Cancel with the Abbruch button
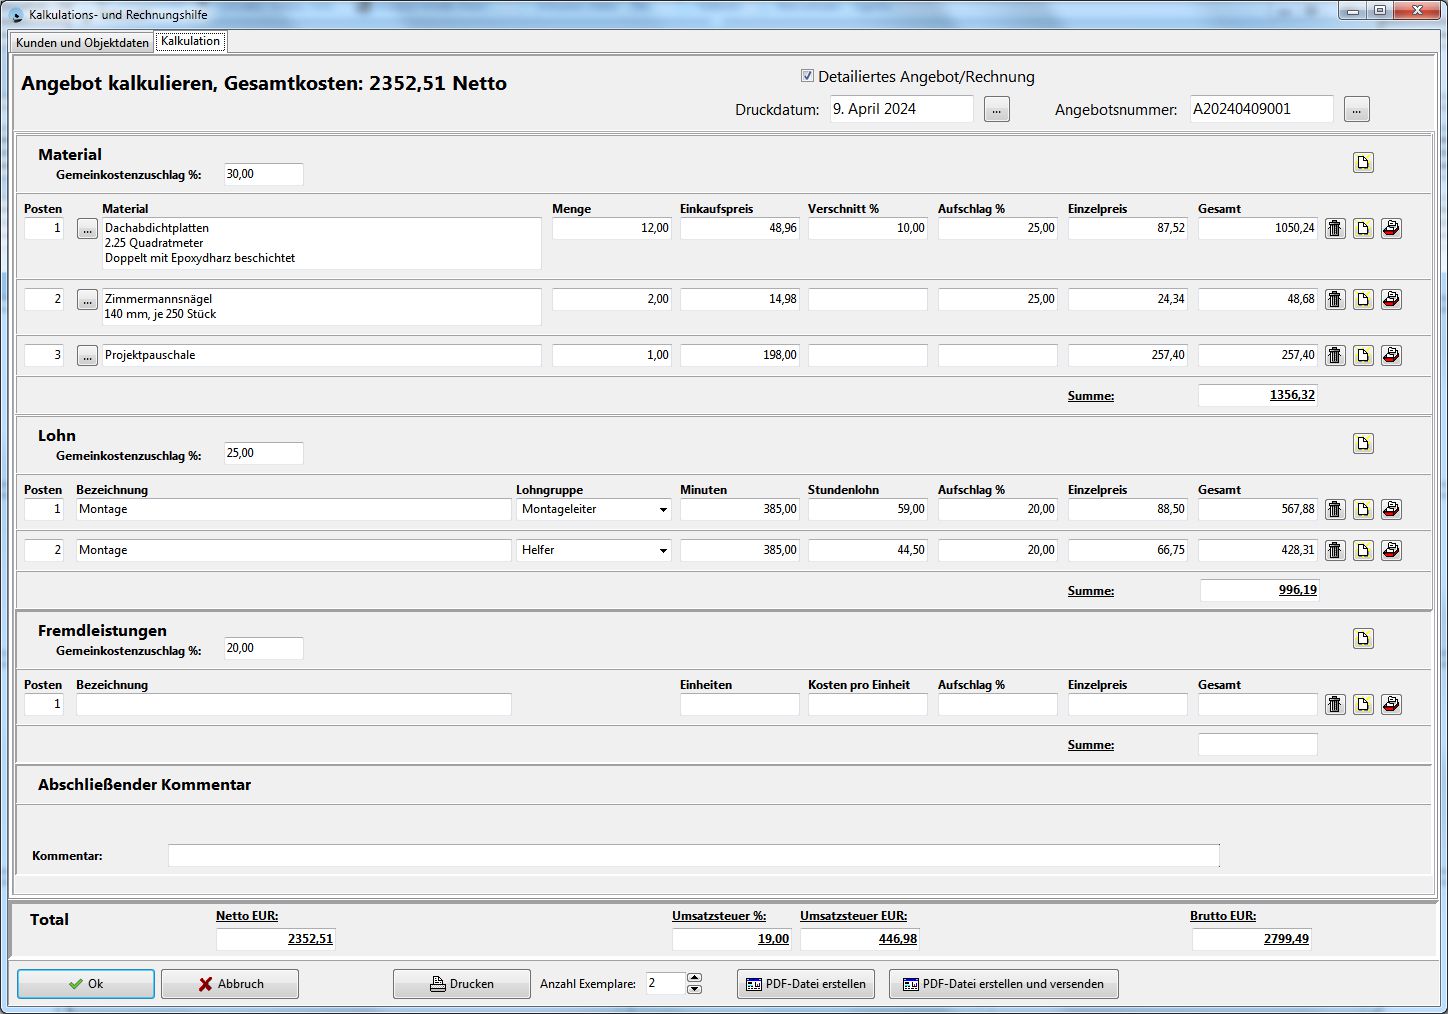The height and width of the screenshot is (1014, 1448). (x=230, y=984)
